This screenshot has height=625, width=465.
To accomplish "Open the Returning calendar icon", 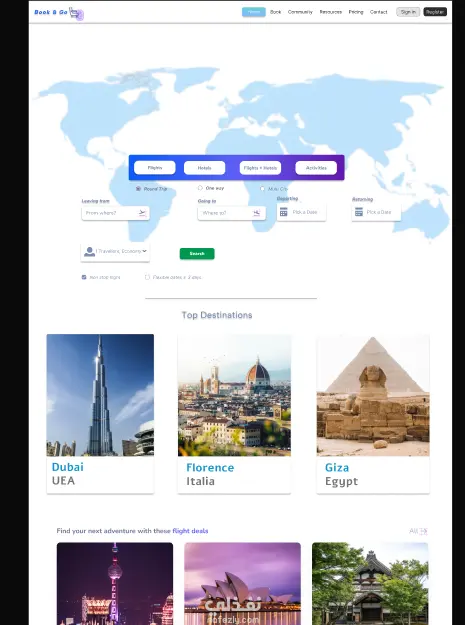I will coord(359,212).
